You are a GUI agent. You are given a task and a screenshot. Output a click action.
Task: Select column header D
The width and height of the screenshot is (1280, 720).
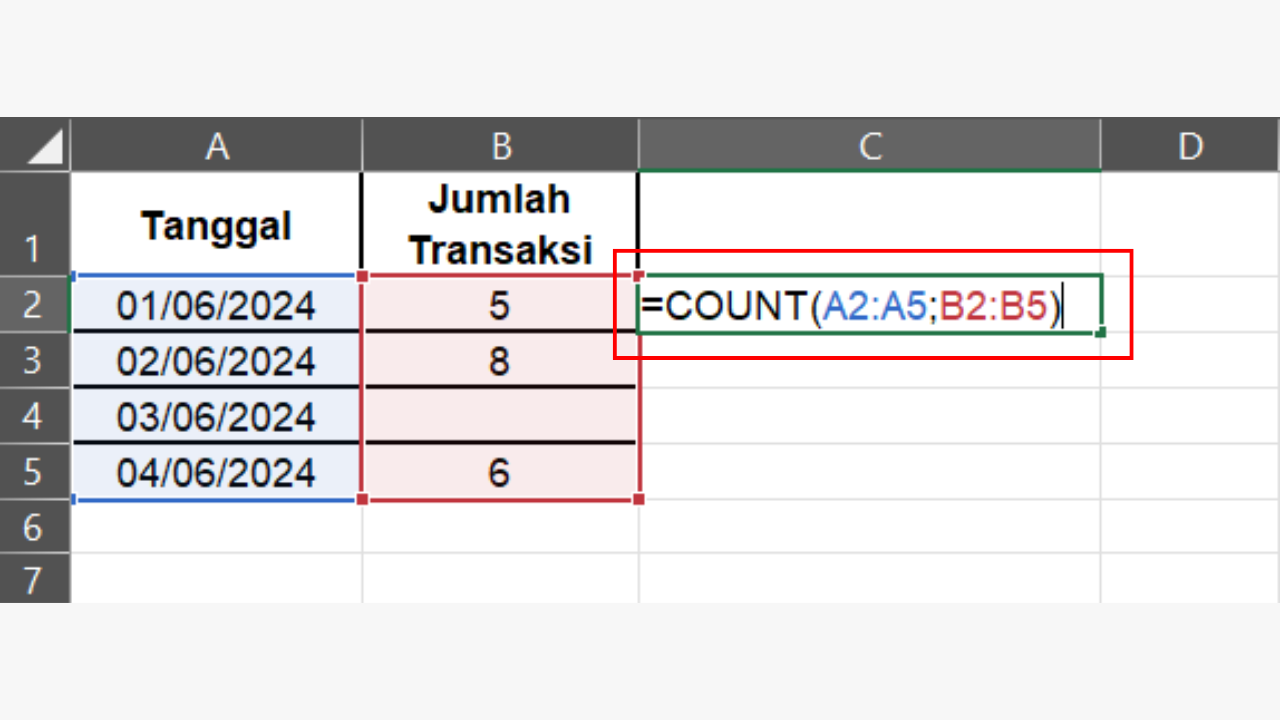(1190, 144)
